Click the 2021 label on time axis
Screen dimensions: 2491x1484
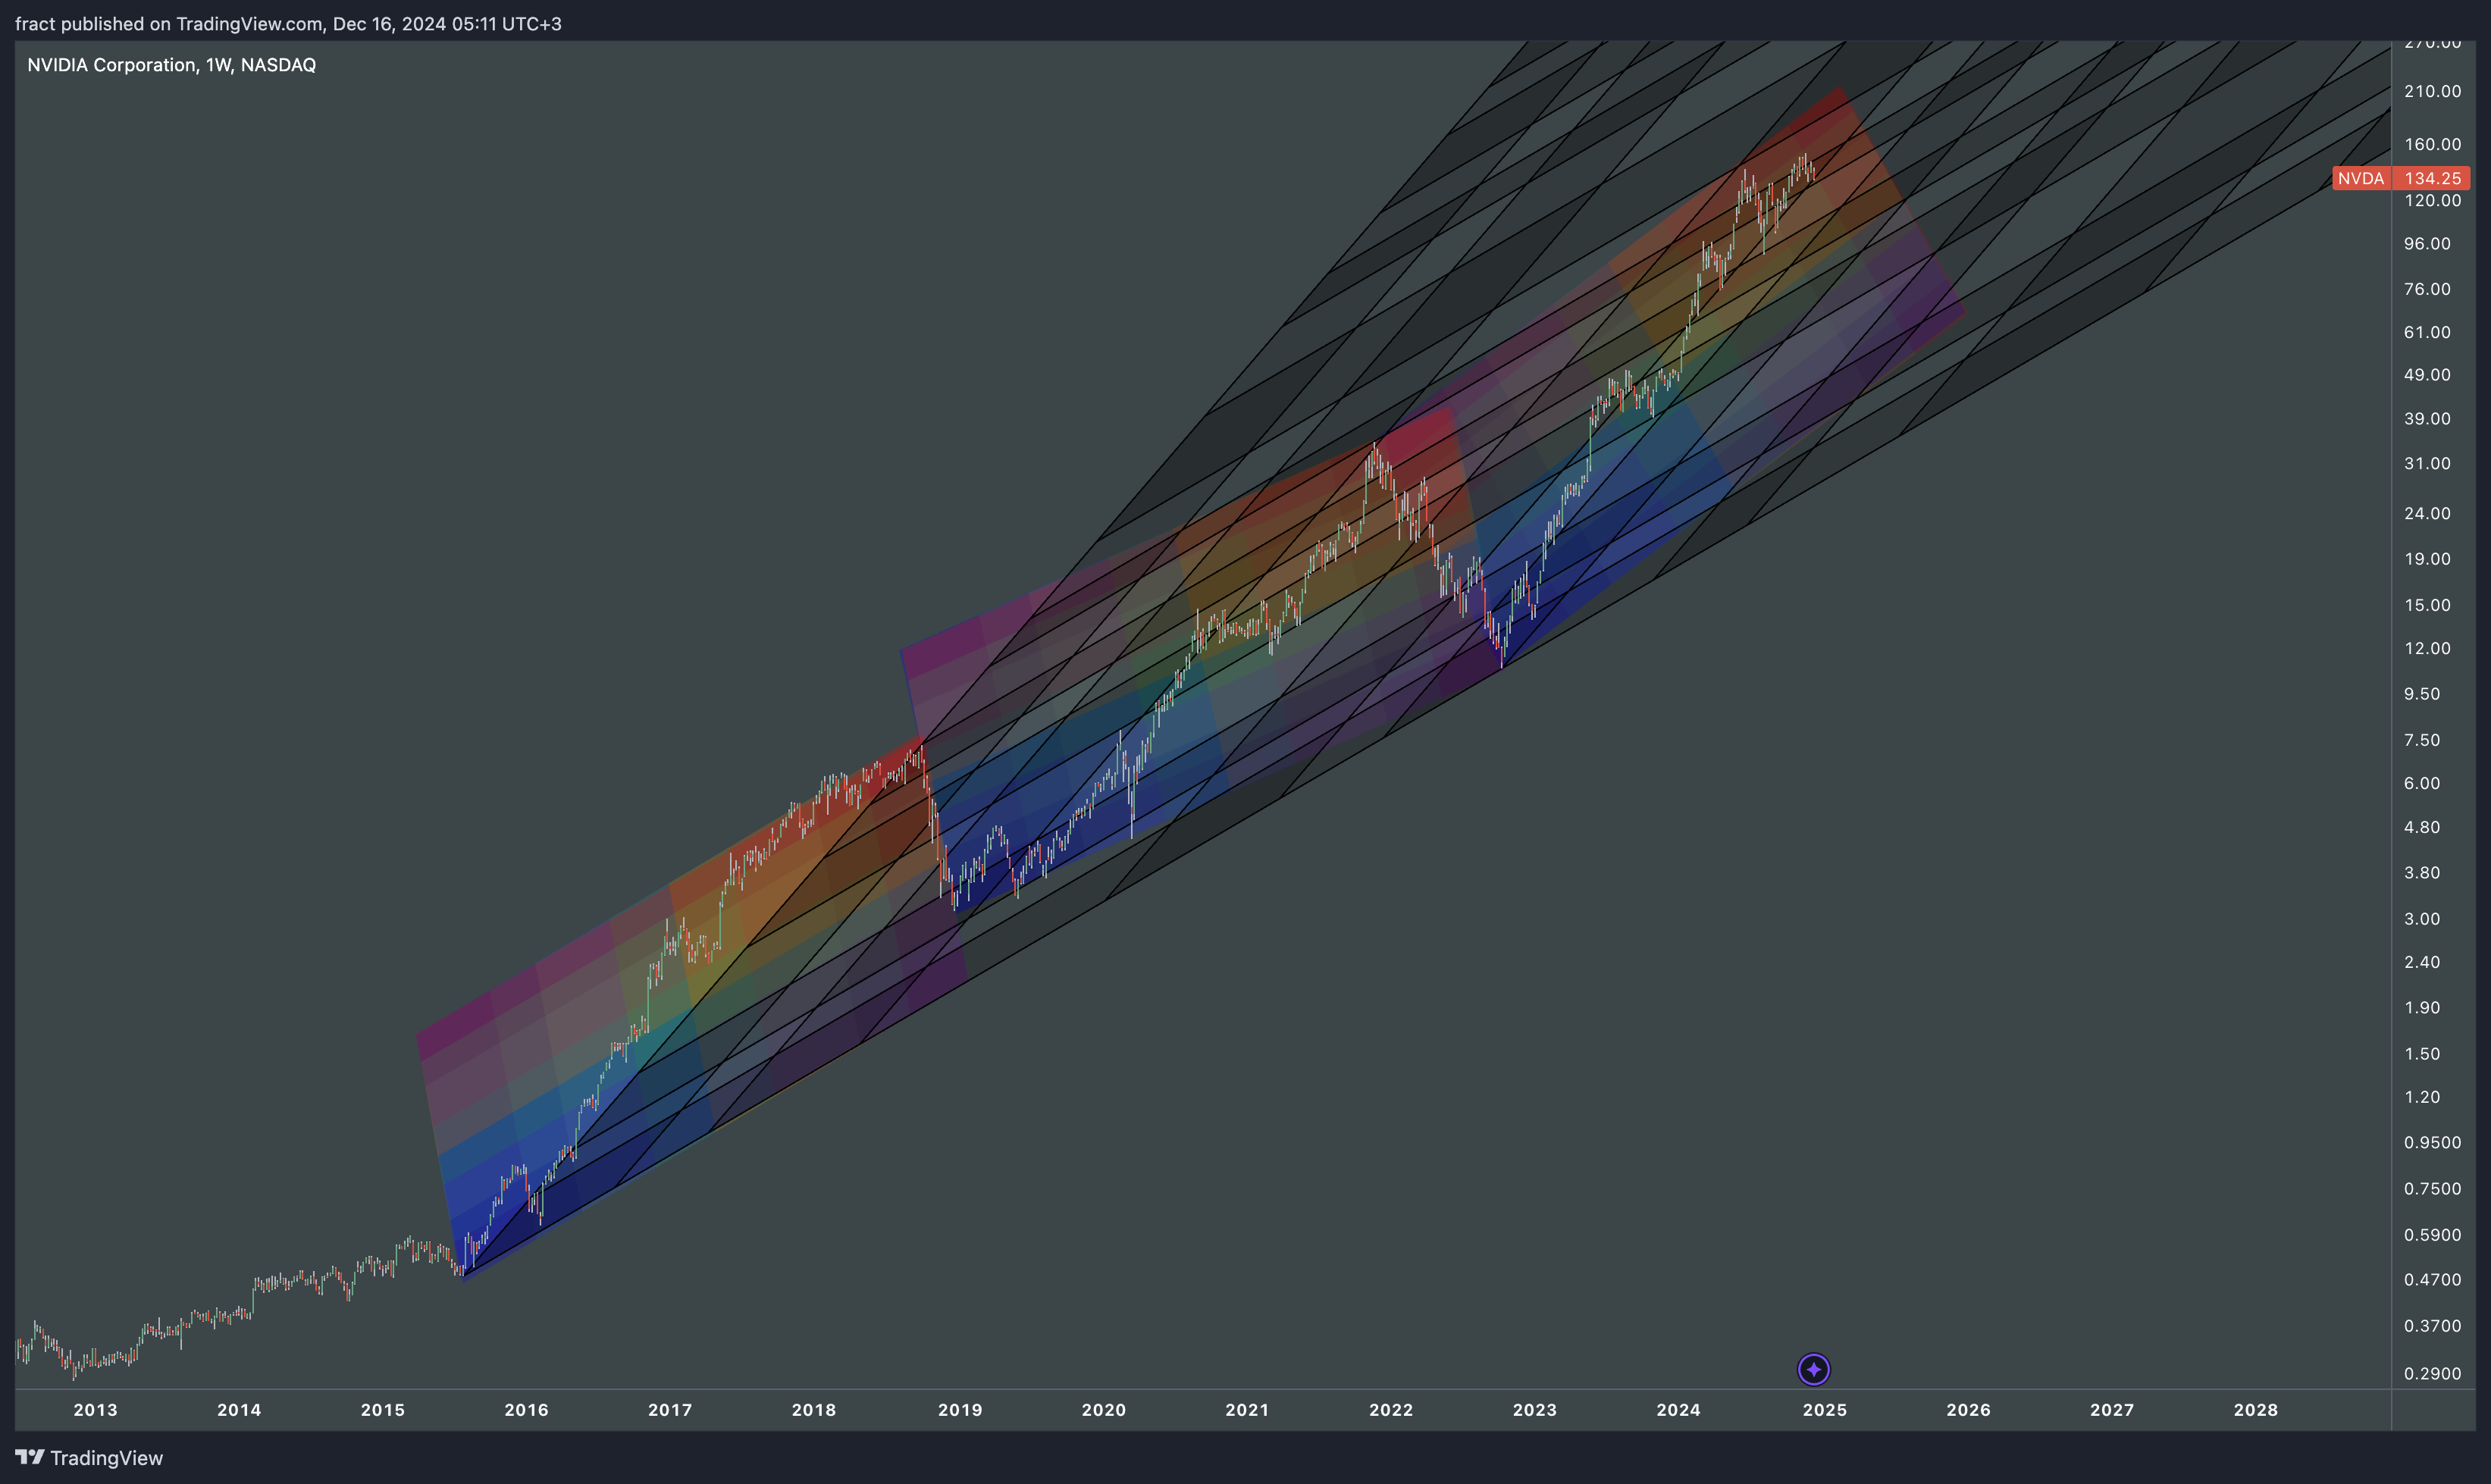(1247, 1410)
